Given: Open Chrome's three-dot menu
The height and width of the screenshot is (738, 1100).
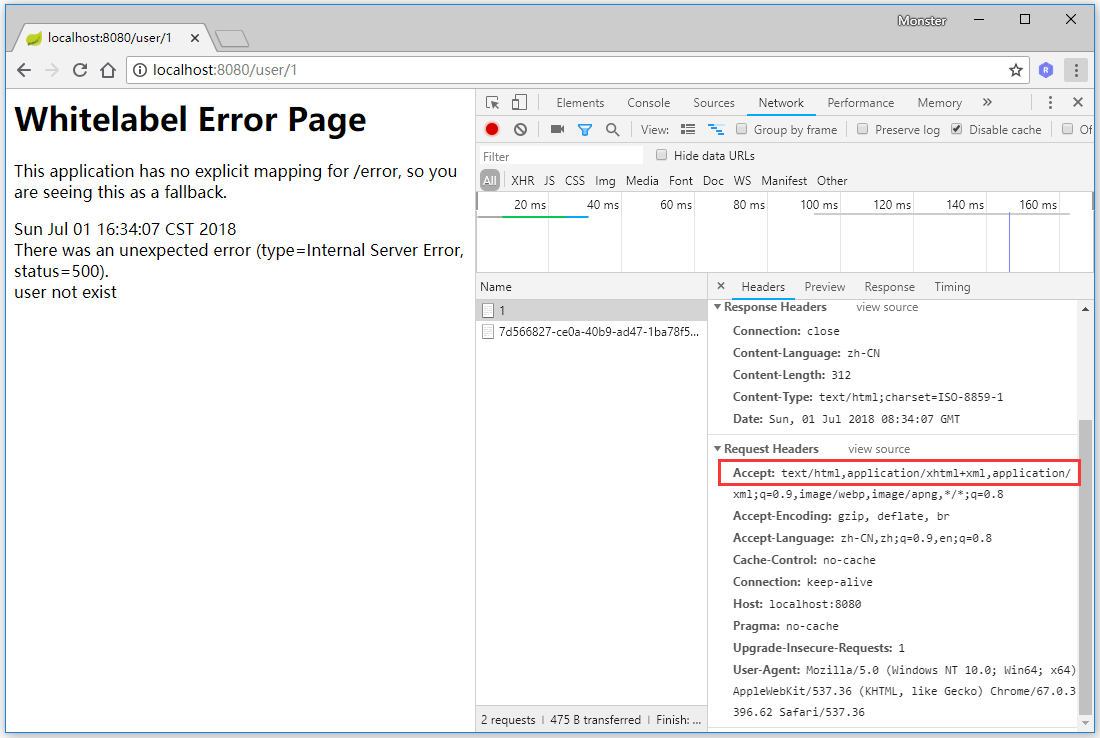Looking at the screenshot, I should [1075, 70].
